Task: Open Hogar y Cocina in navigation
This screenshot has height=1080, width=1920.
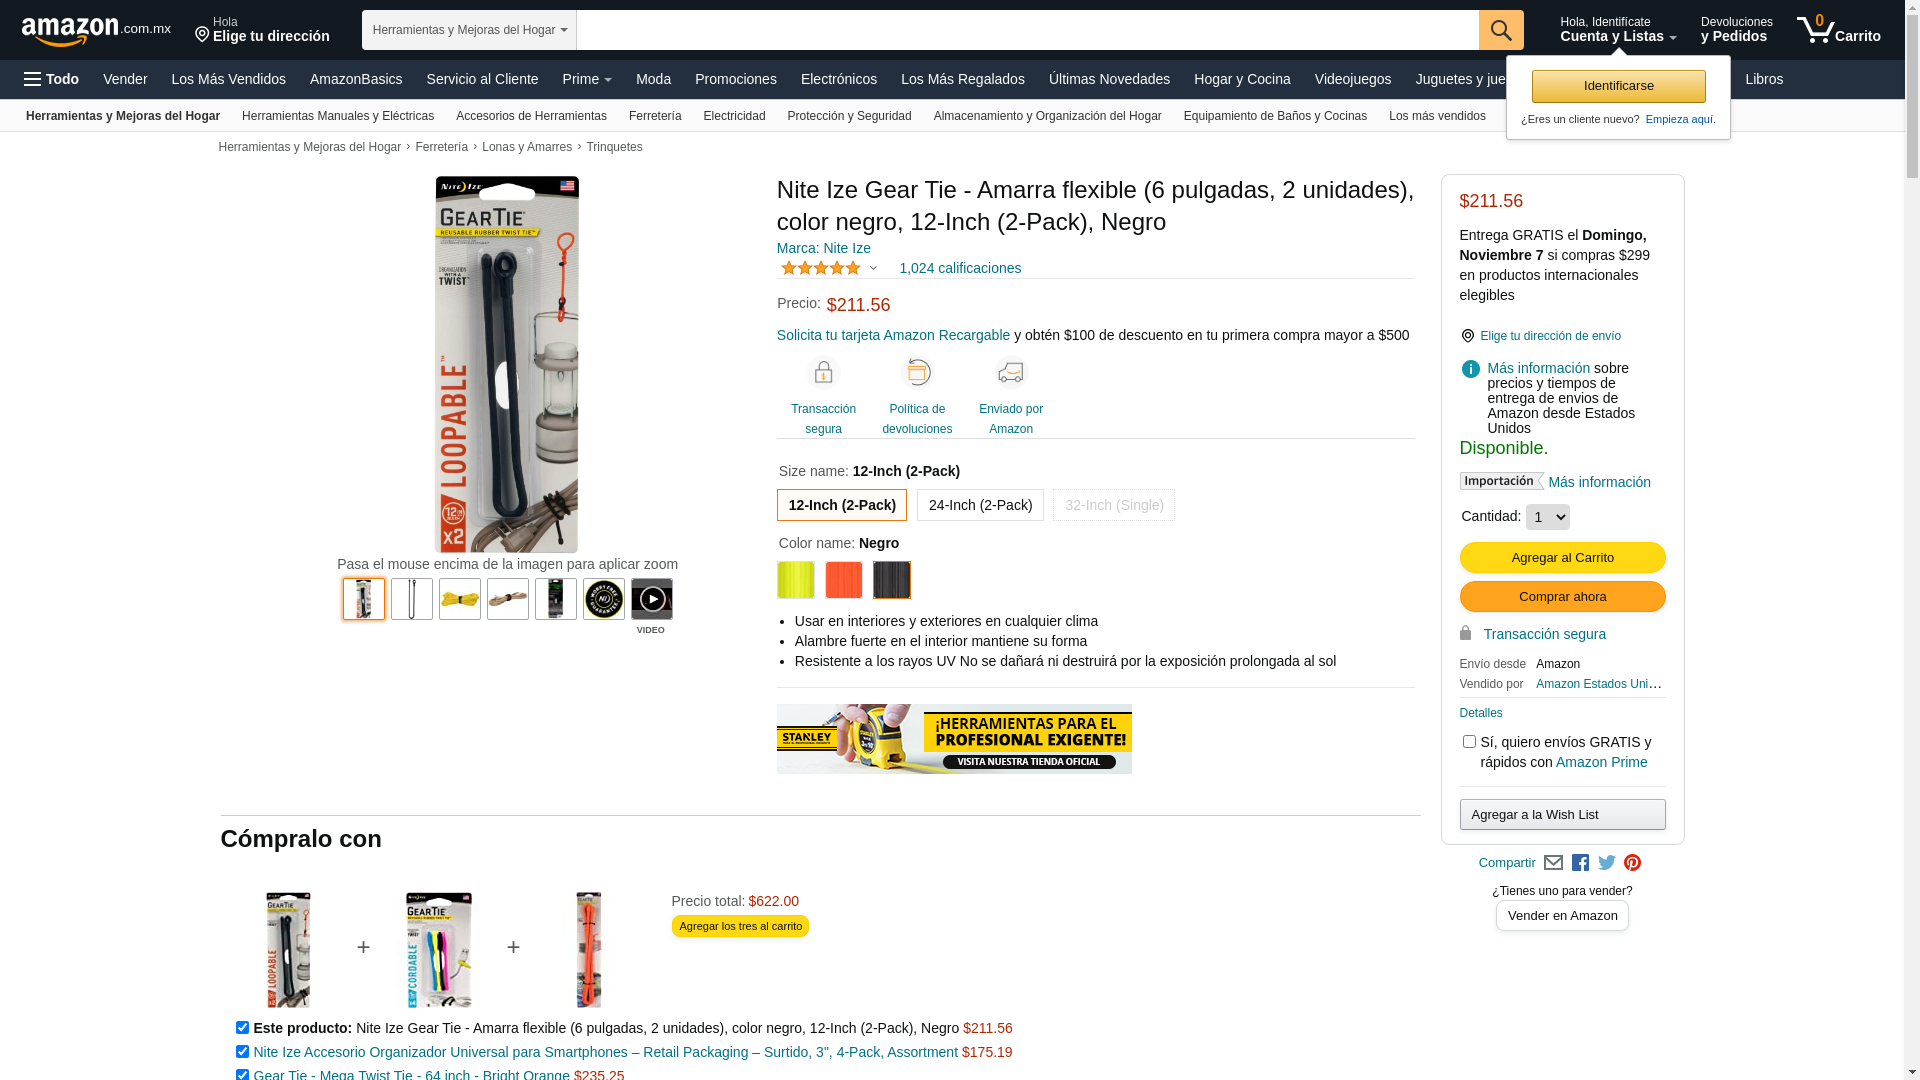Action: coord(1241,79)
